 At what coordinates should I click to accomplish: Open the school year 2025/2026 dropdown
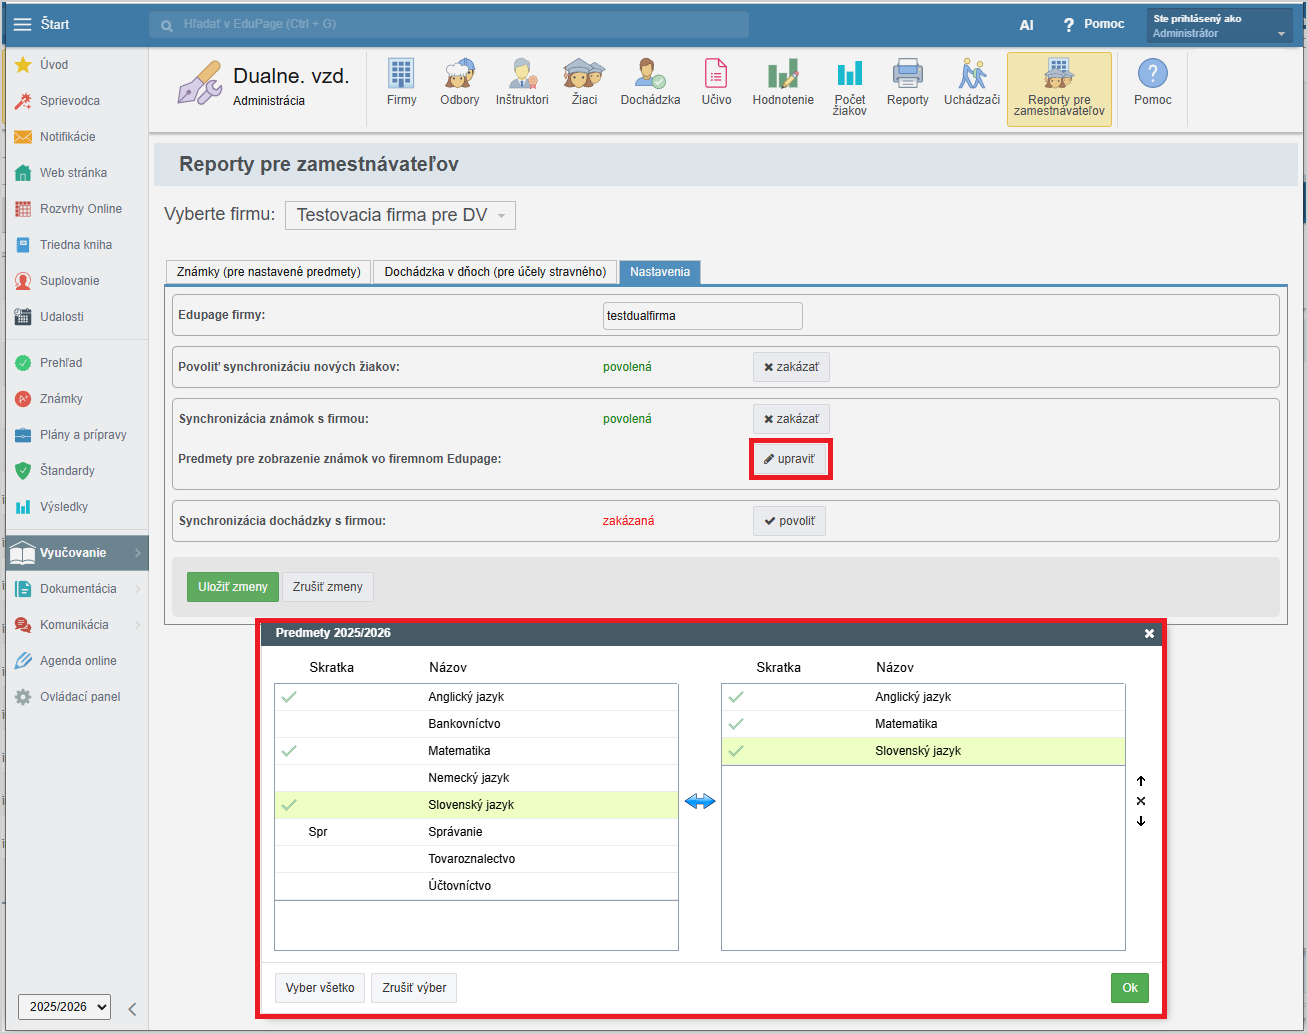(x=64, y=1007)
